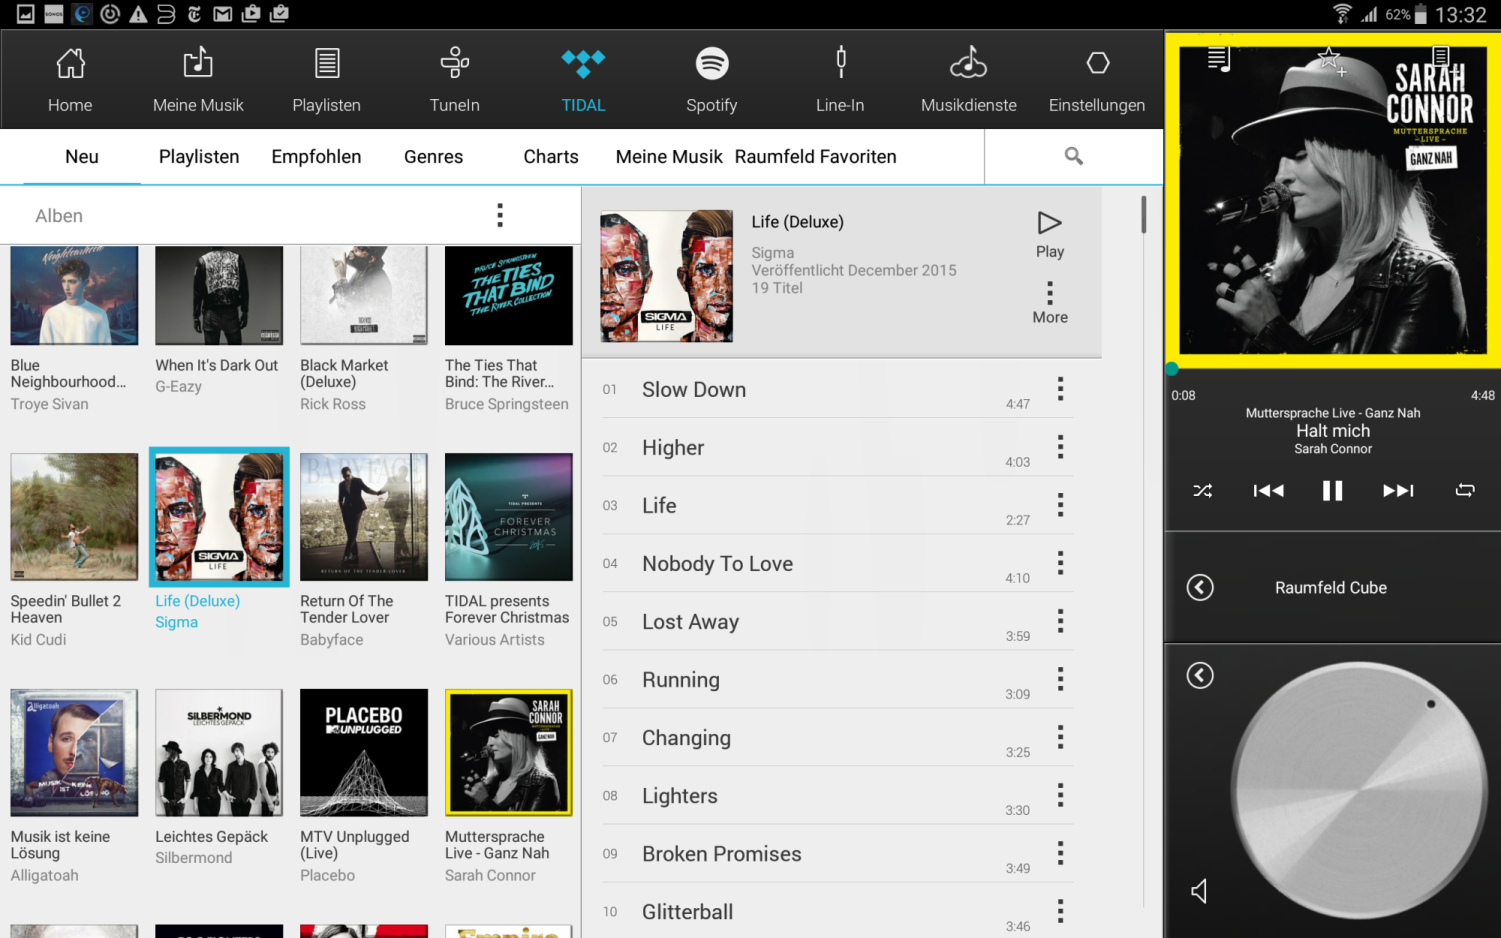Open options for track Glitterball
Image resolution: width=1501 pixels, height=938 pixels.
tap(1060, 911)
